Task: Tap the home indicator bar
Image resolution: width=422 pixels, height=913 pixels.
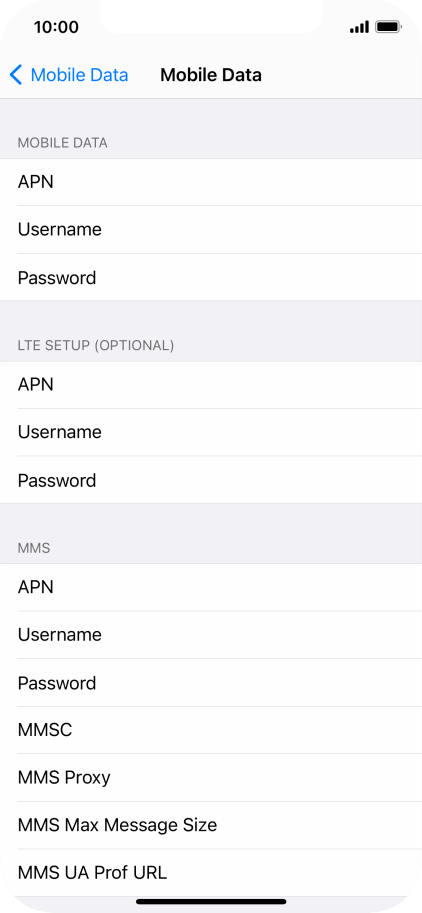Action: [211, 902]
